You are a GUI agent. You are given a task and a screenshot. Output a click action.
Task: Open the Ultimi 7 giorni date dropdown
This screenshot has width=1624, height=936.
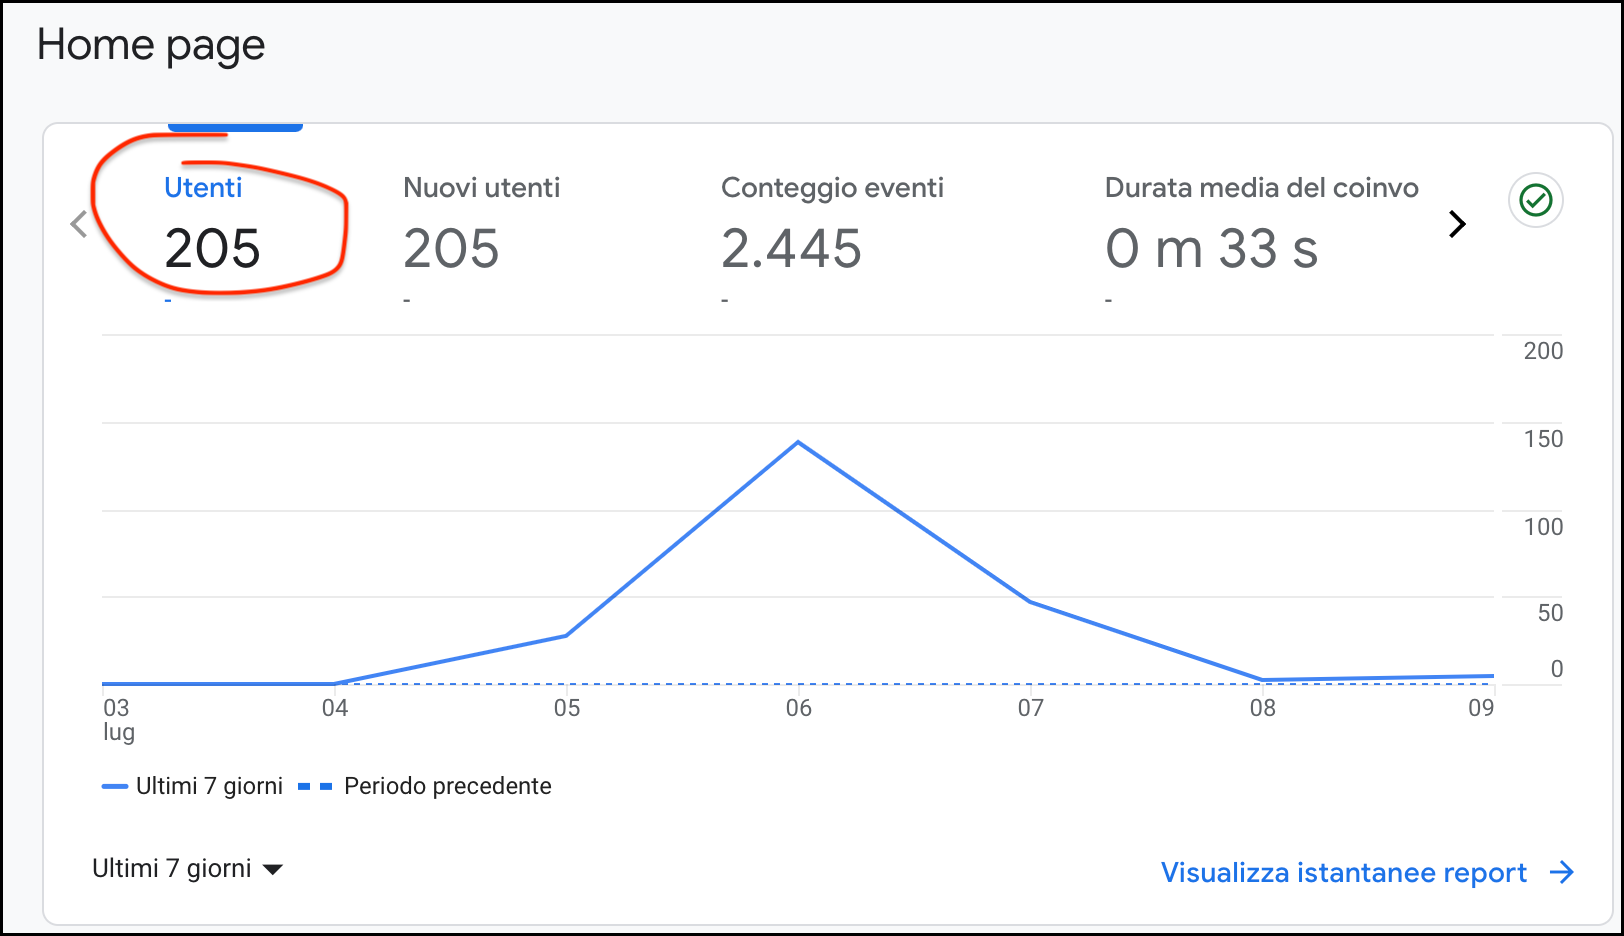click(x=188, y=868)
